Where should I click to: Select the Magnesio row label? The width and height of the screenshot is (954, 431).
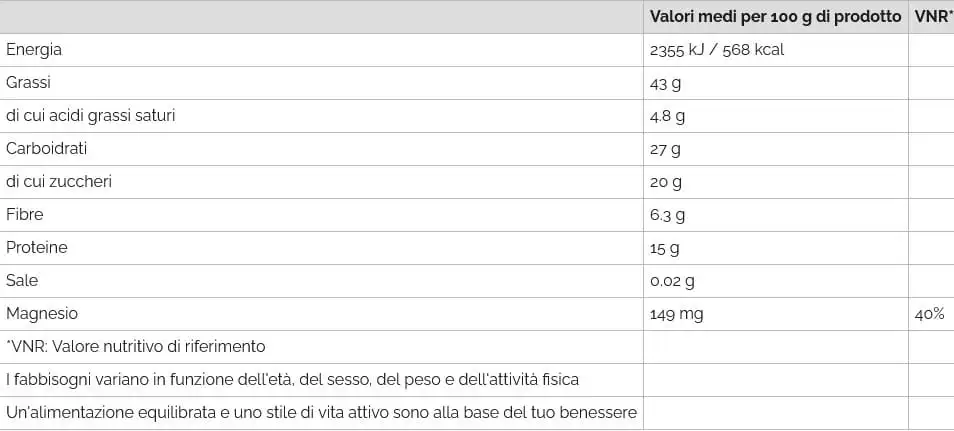tap(42, 314)
